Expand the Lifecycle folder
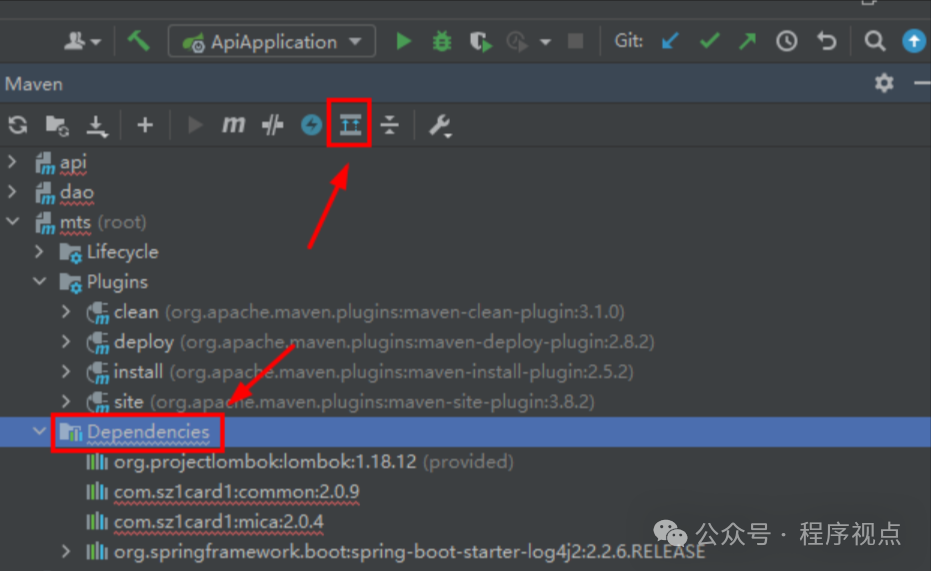Screen dimensions: 931x571 (x=39, y=252)
